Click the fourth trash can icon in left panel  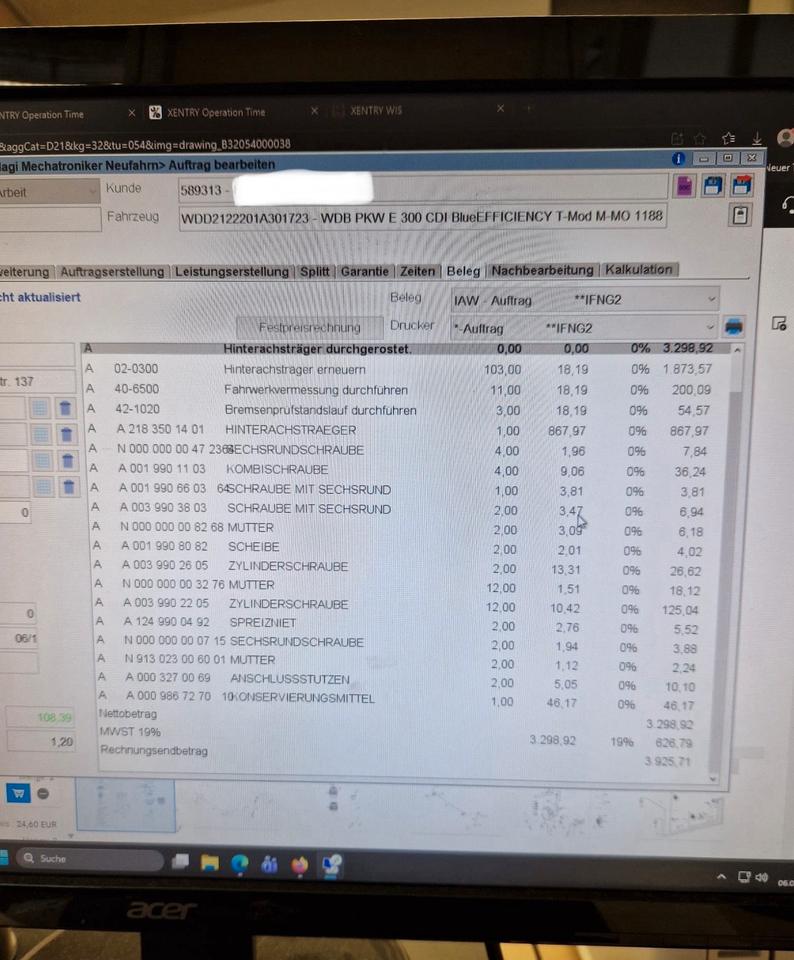pos(69,487)
